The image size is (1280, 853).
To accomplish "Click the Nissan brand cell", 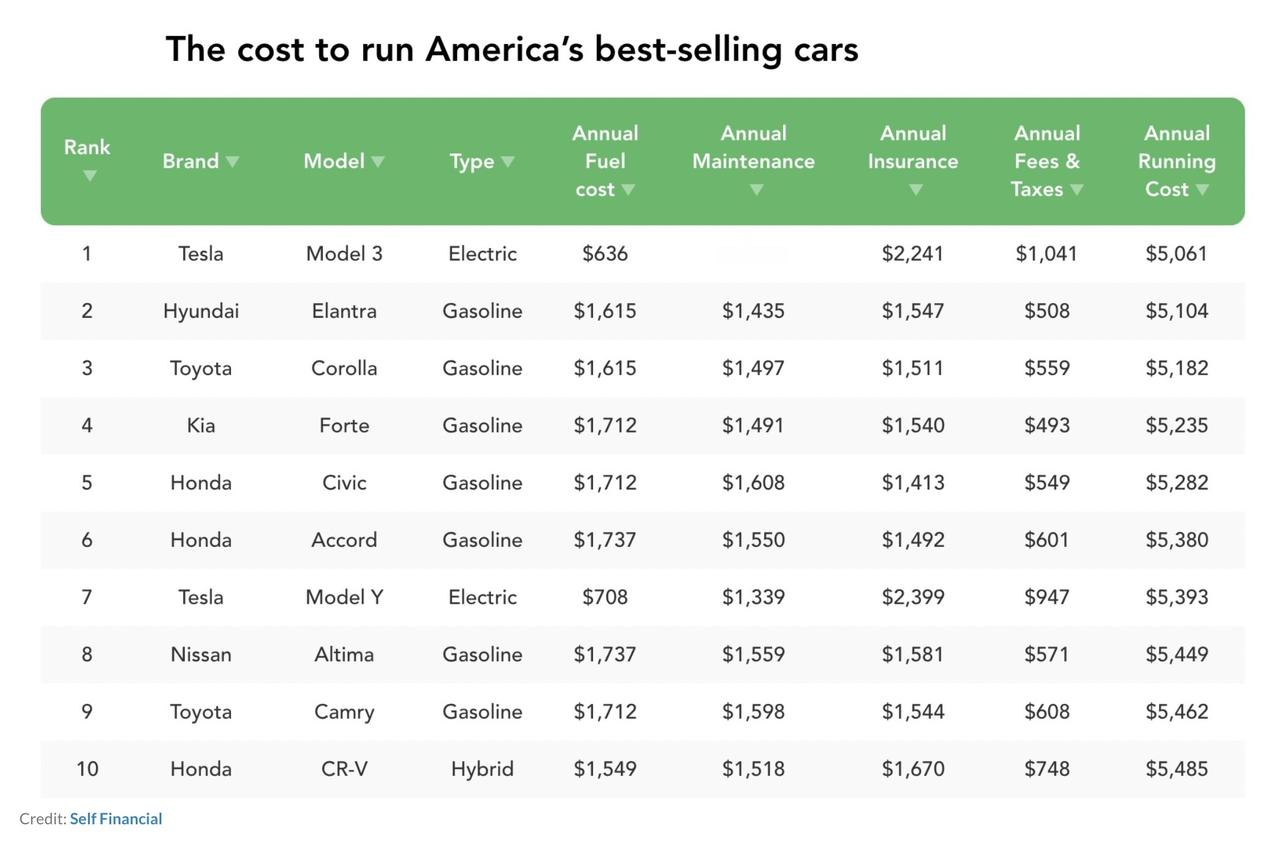I will 201,654.
